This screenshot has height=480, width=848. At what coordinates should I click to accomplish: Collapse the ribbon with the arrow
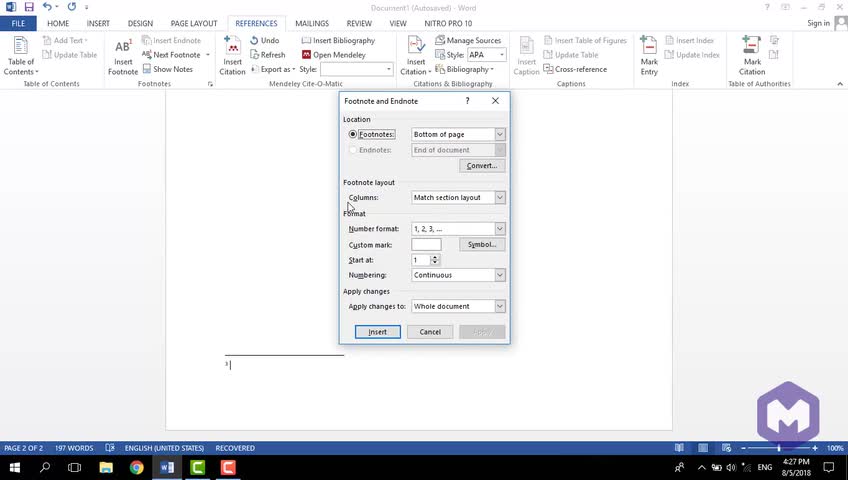(x=840, y=84)
